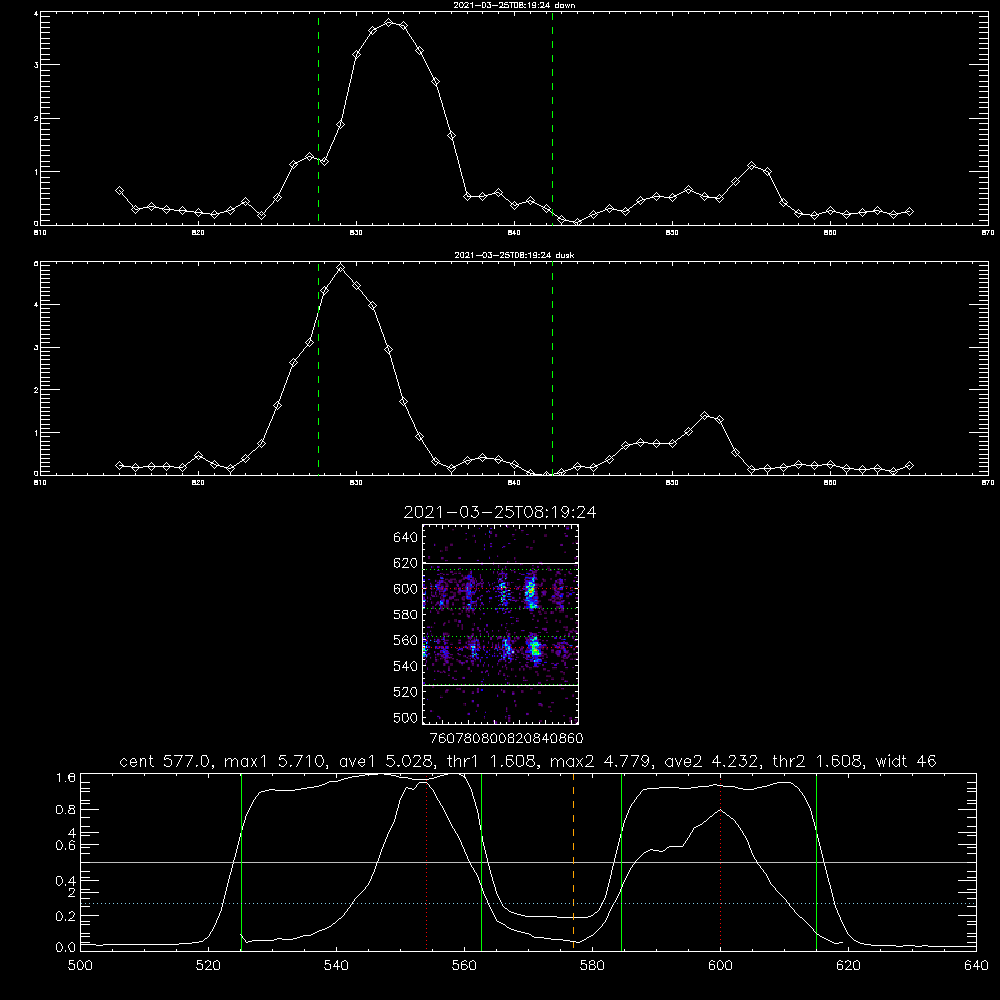Screen dimensions: 1000x1000
Task: Select the red dotted line near 554 in bottom plot
Action: pos(426,864)
